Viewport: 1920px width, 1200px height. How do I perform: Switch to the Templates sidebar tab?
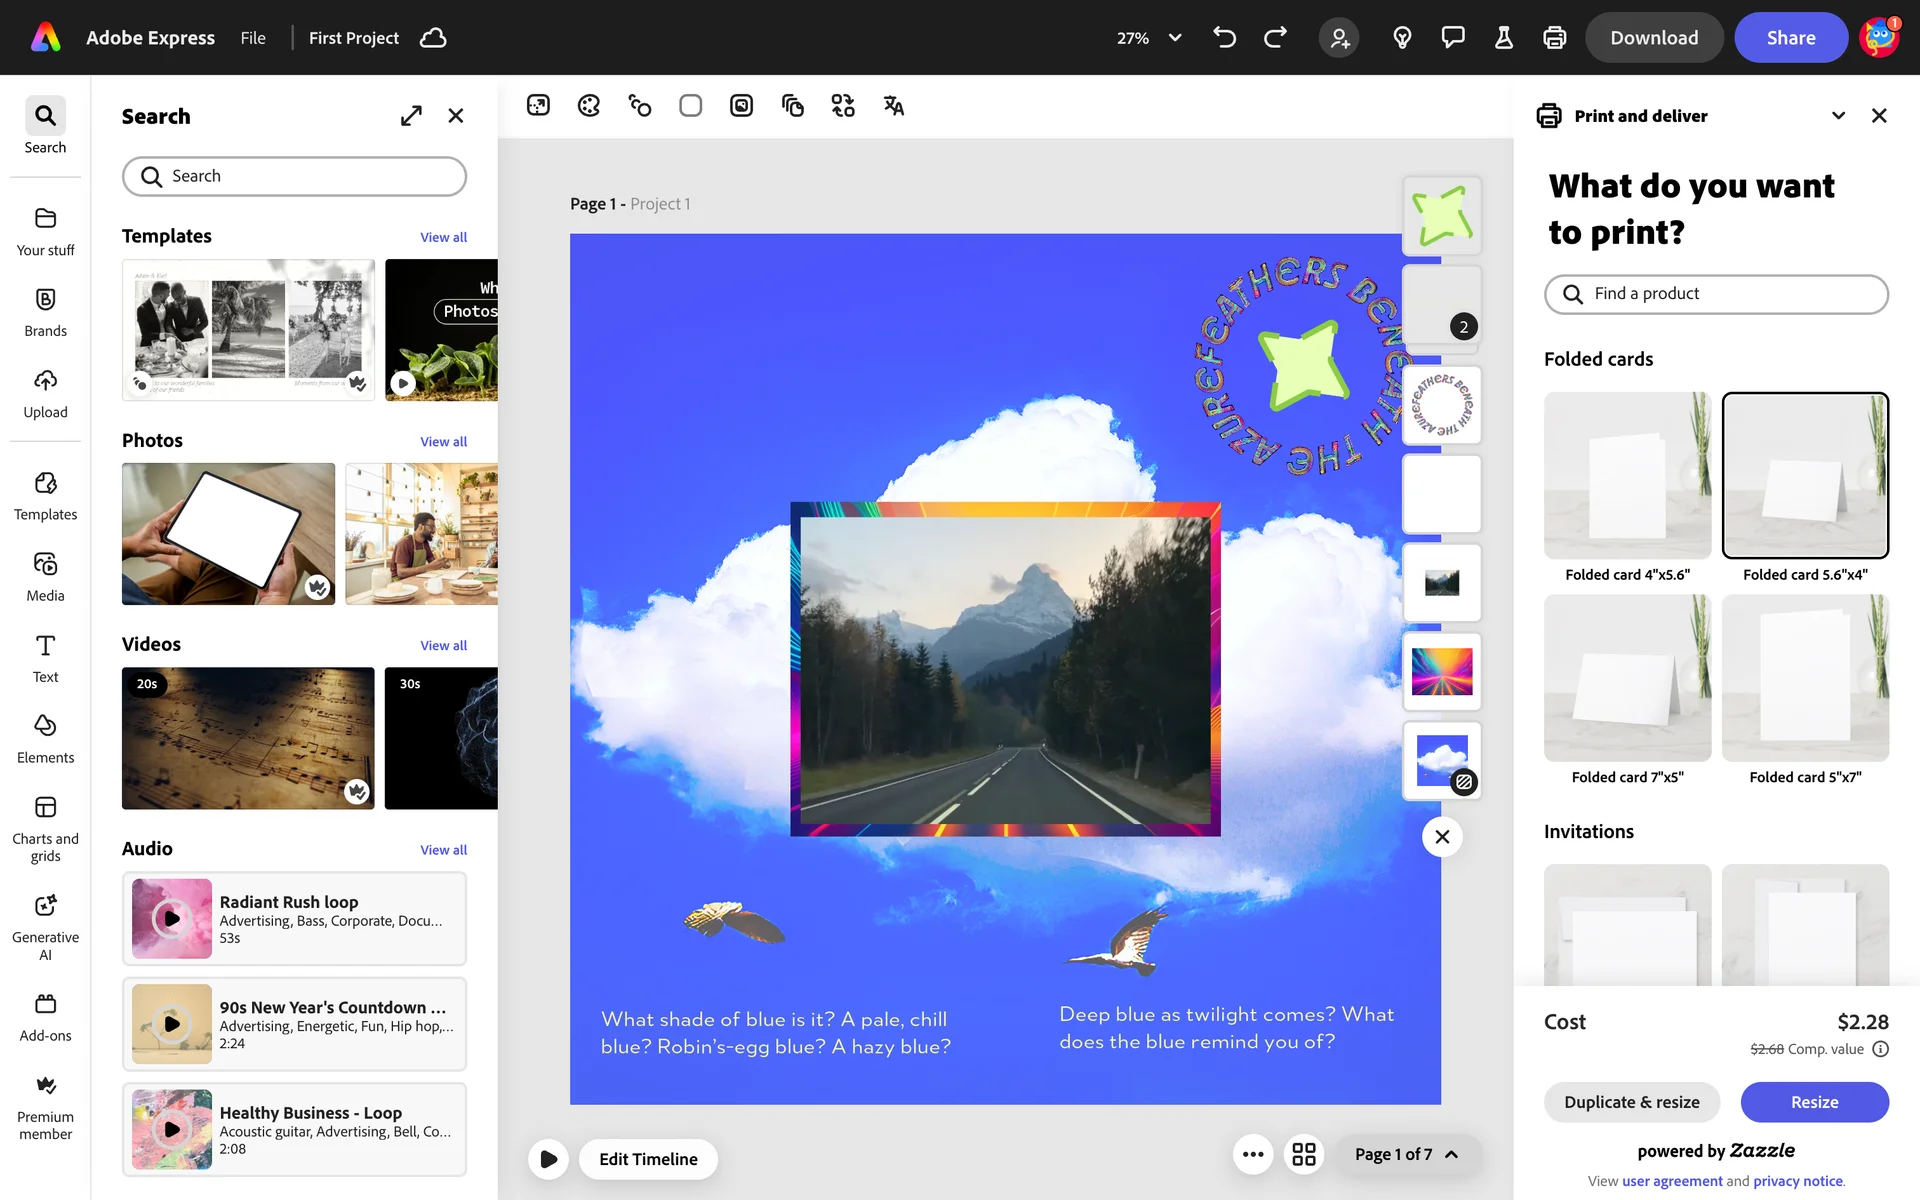pyautogui.click(x=45, y=495)
